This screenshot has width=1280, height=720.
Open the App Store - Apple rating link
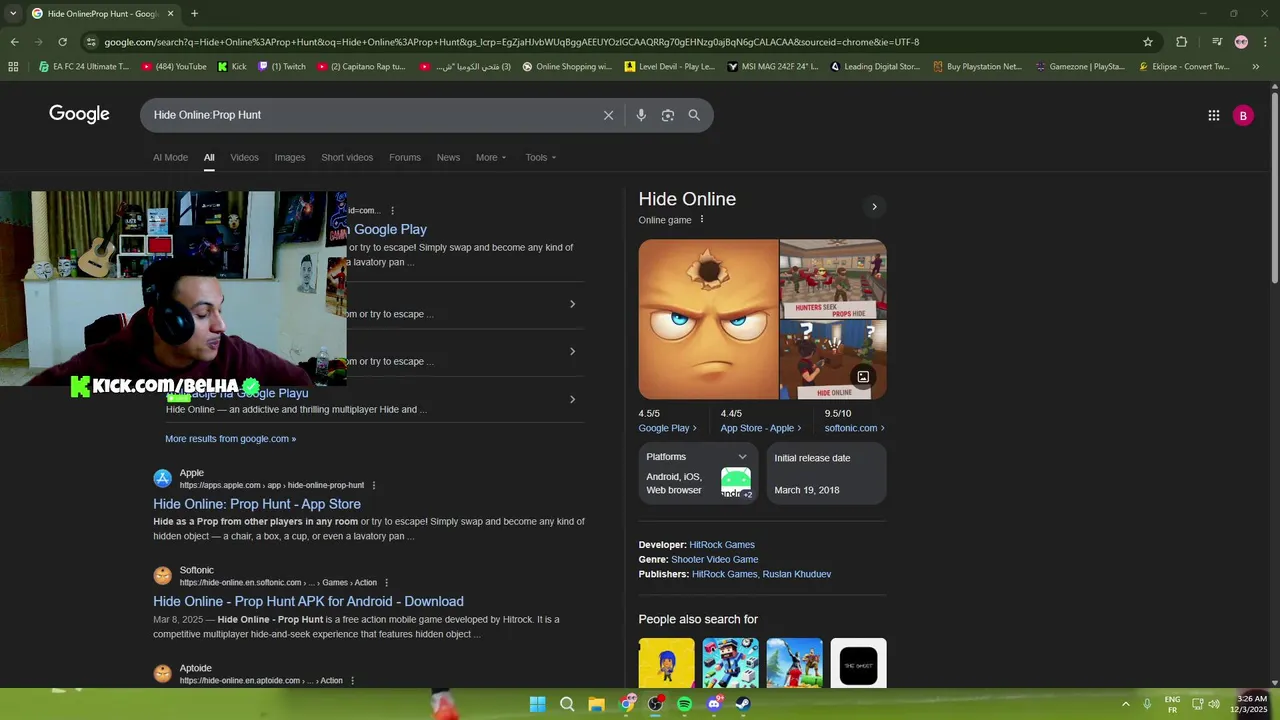point(760,428)
